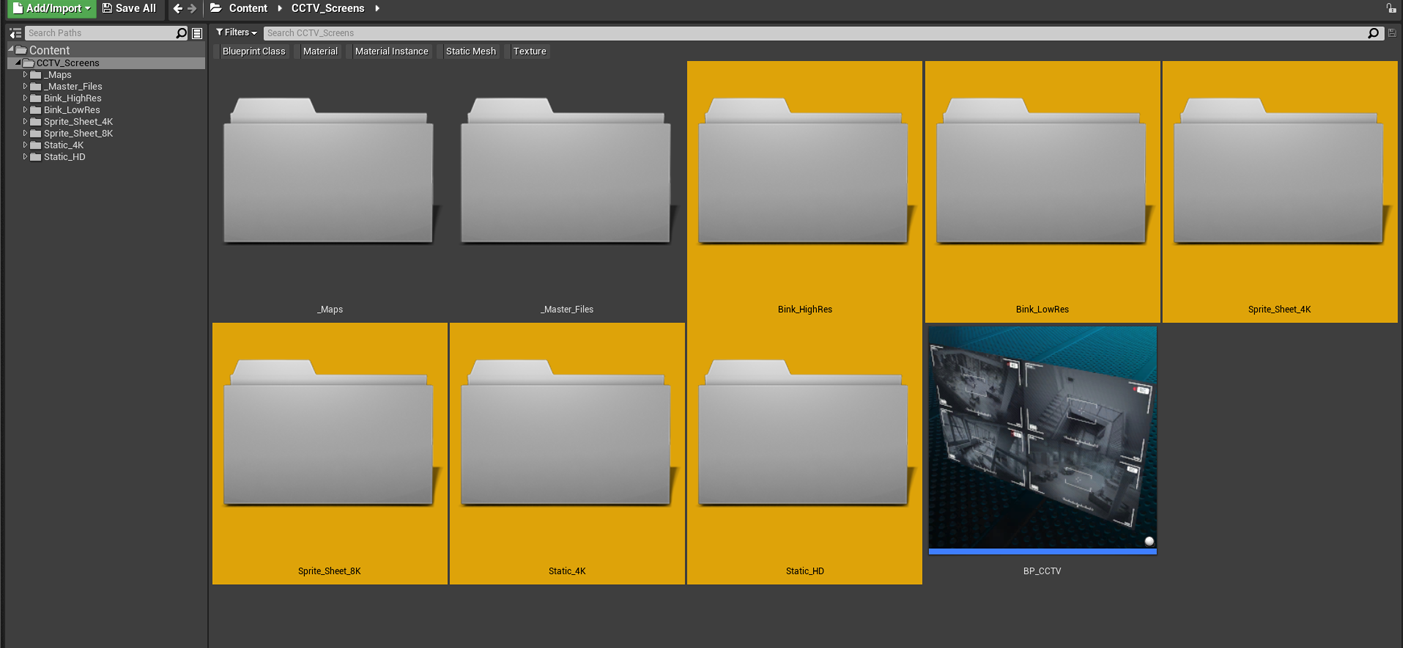Click the Search CCTV_Screens input field

click(810, 33)
